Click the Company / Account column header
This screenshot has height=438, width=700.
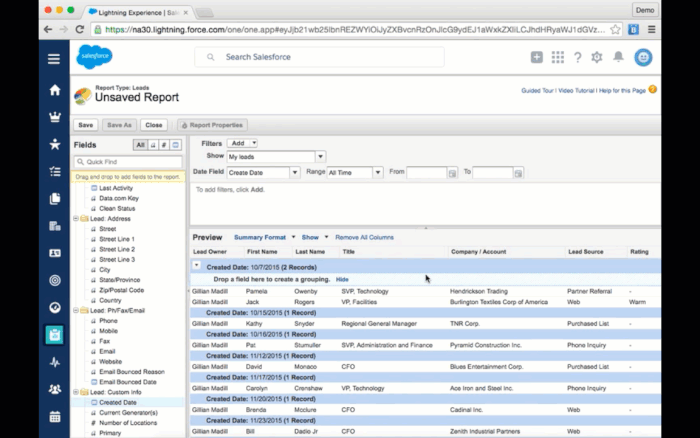pos(479,252)
